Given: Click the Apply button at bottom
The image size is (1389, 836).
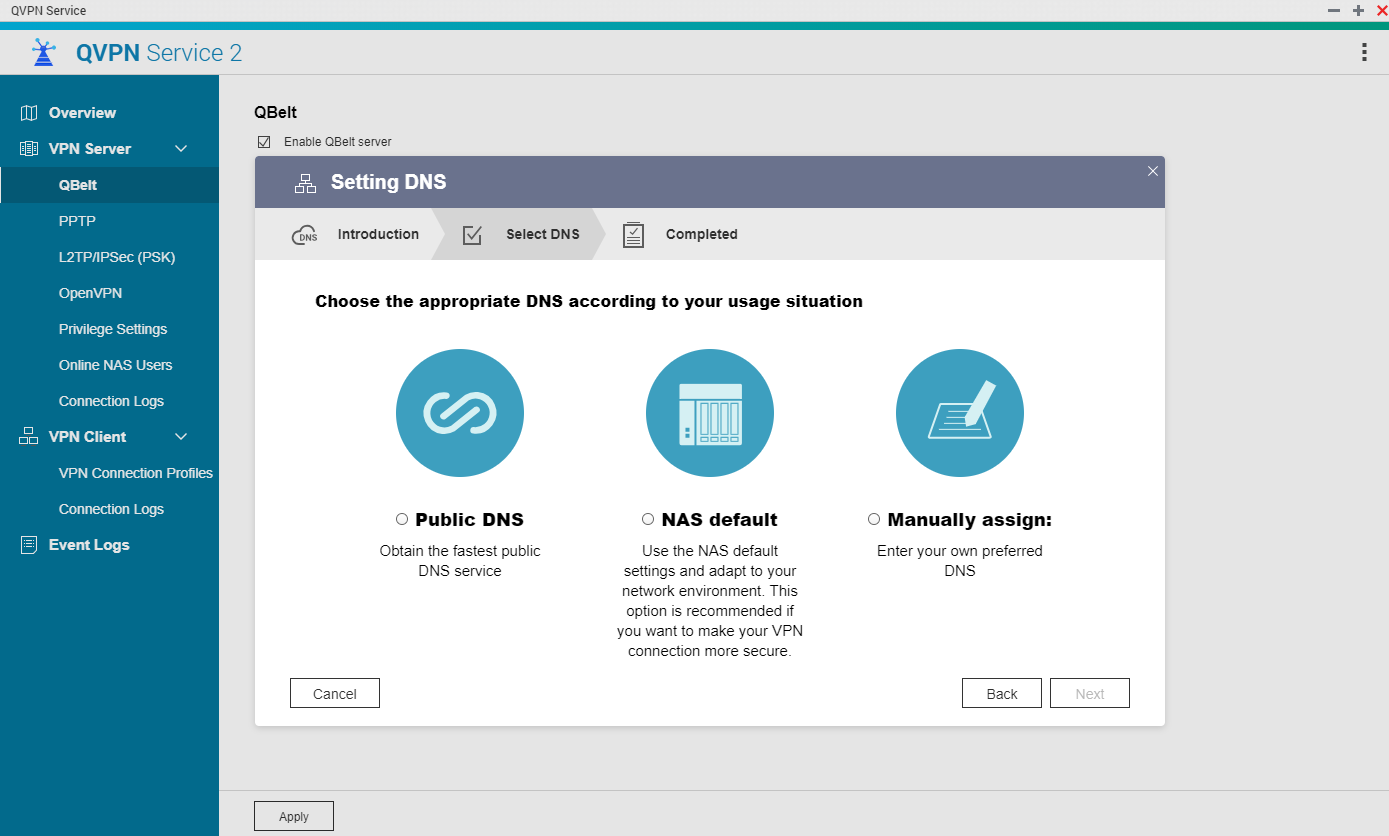Looking at the screenshot, I should [294, 816].
